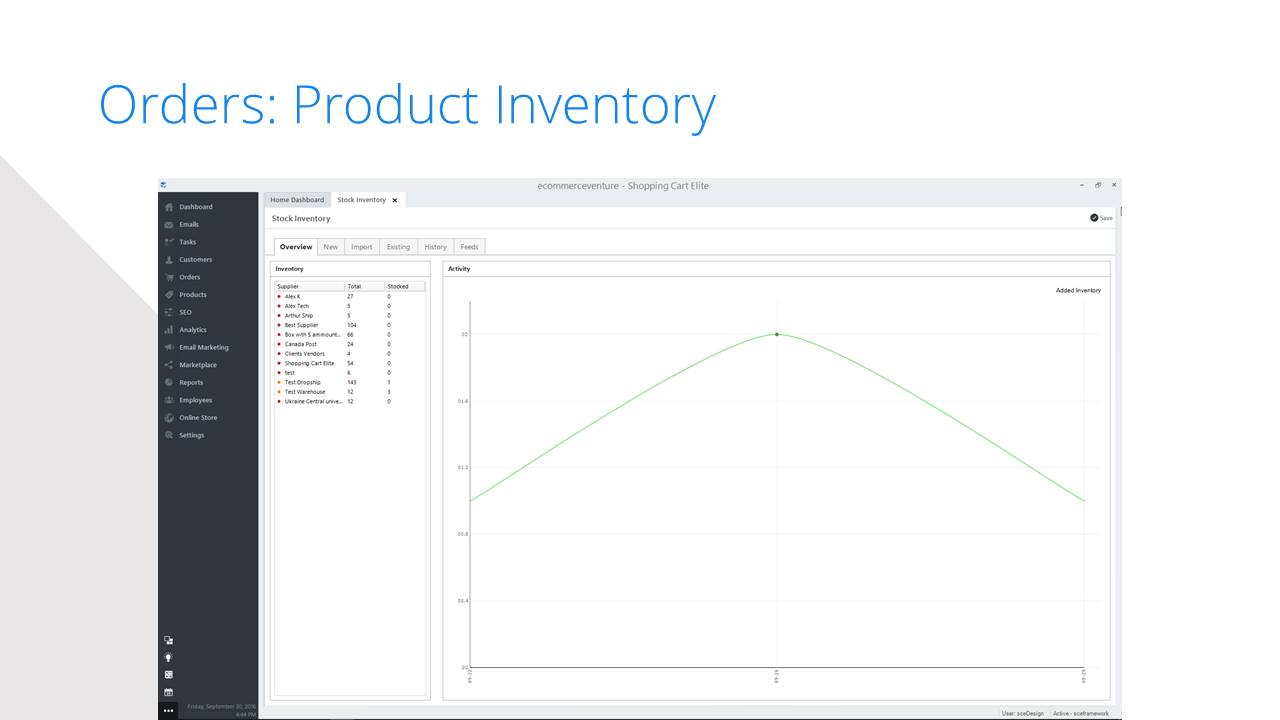The width and height of the screenshot is (1280, 720).
Task: Click the app logo icon in title bar
Action: pos(163,185)
